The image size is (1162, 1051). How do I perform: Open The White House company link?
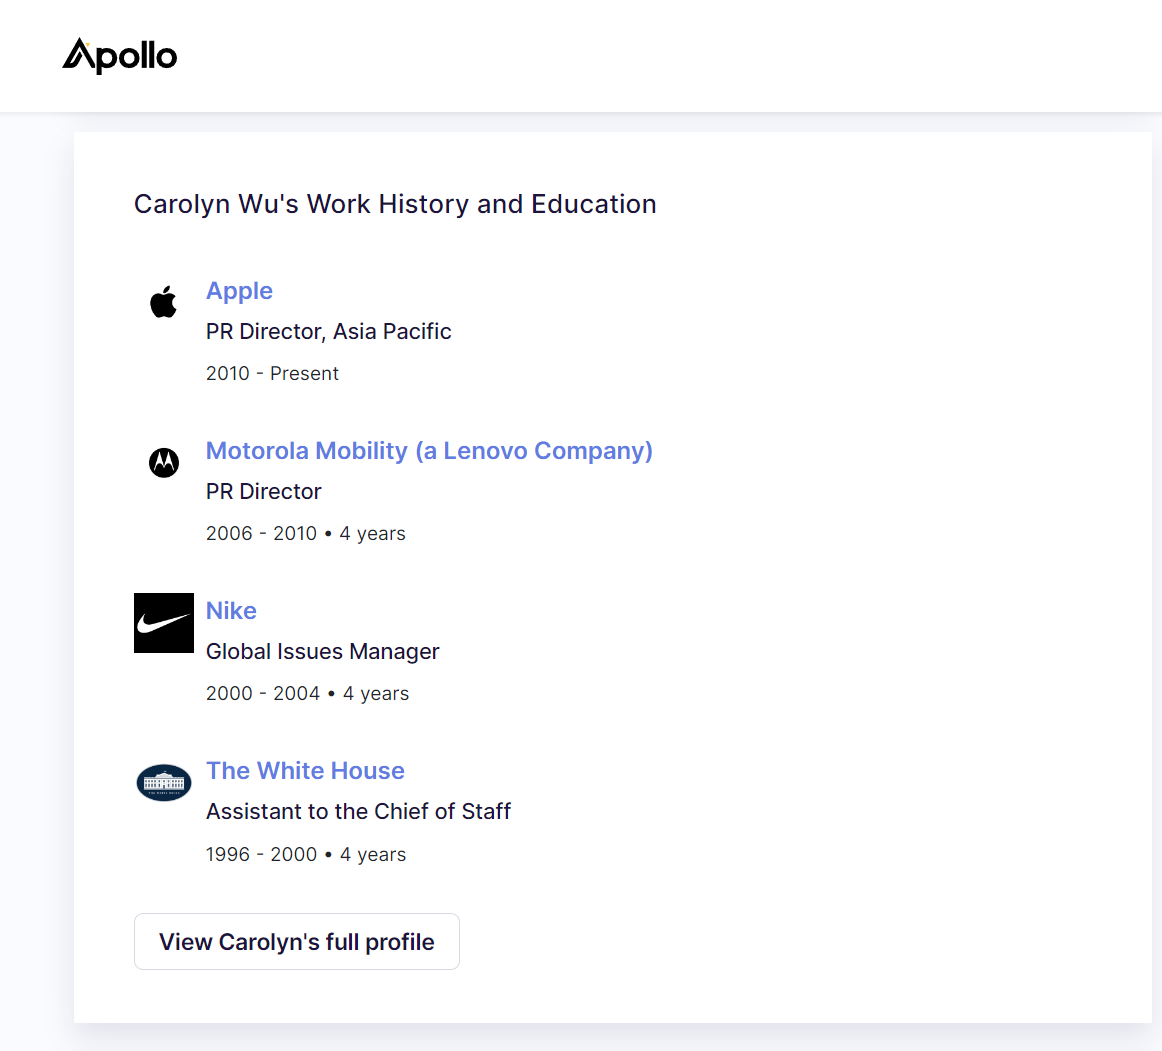click(x=305, y=771)
